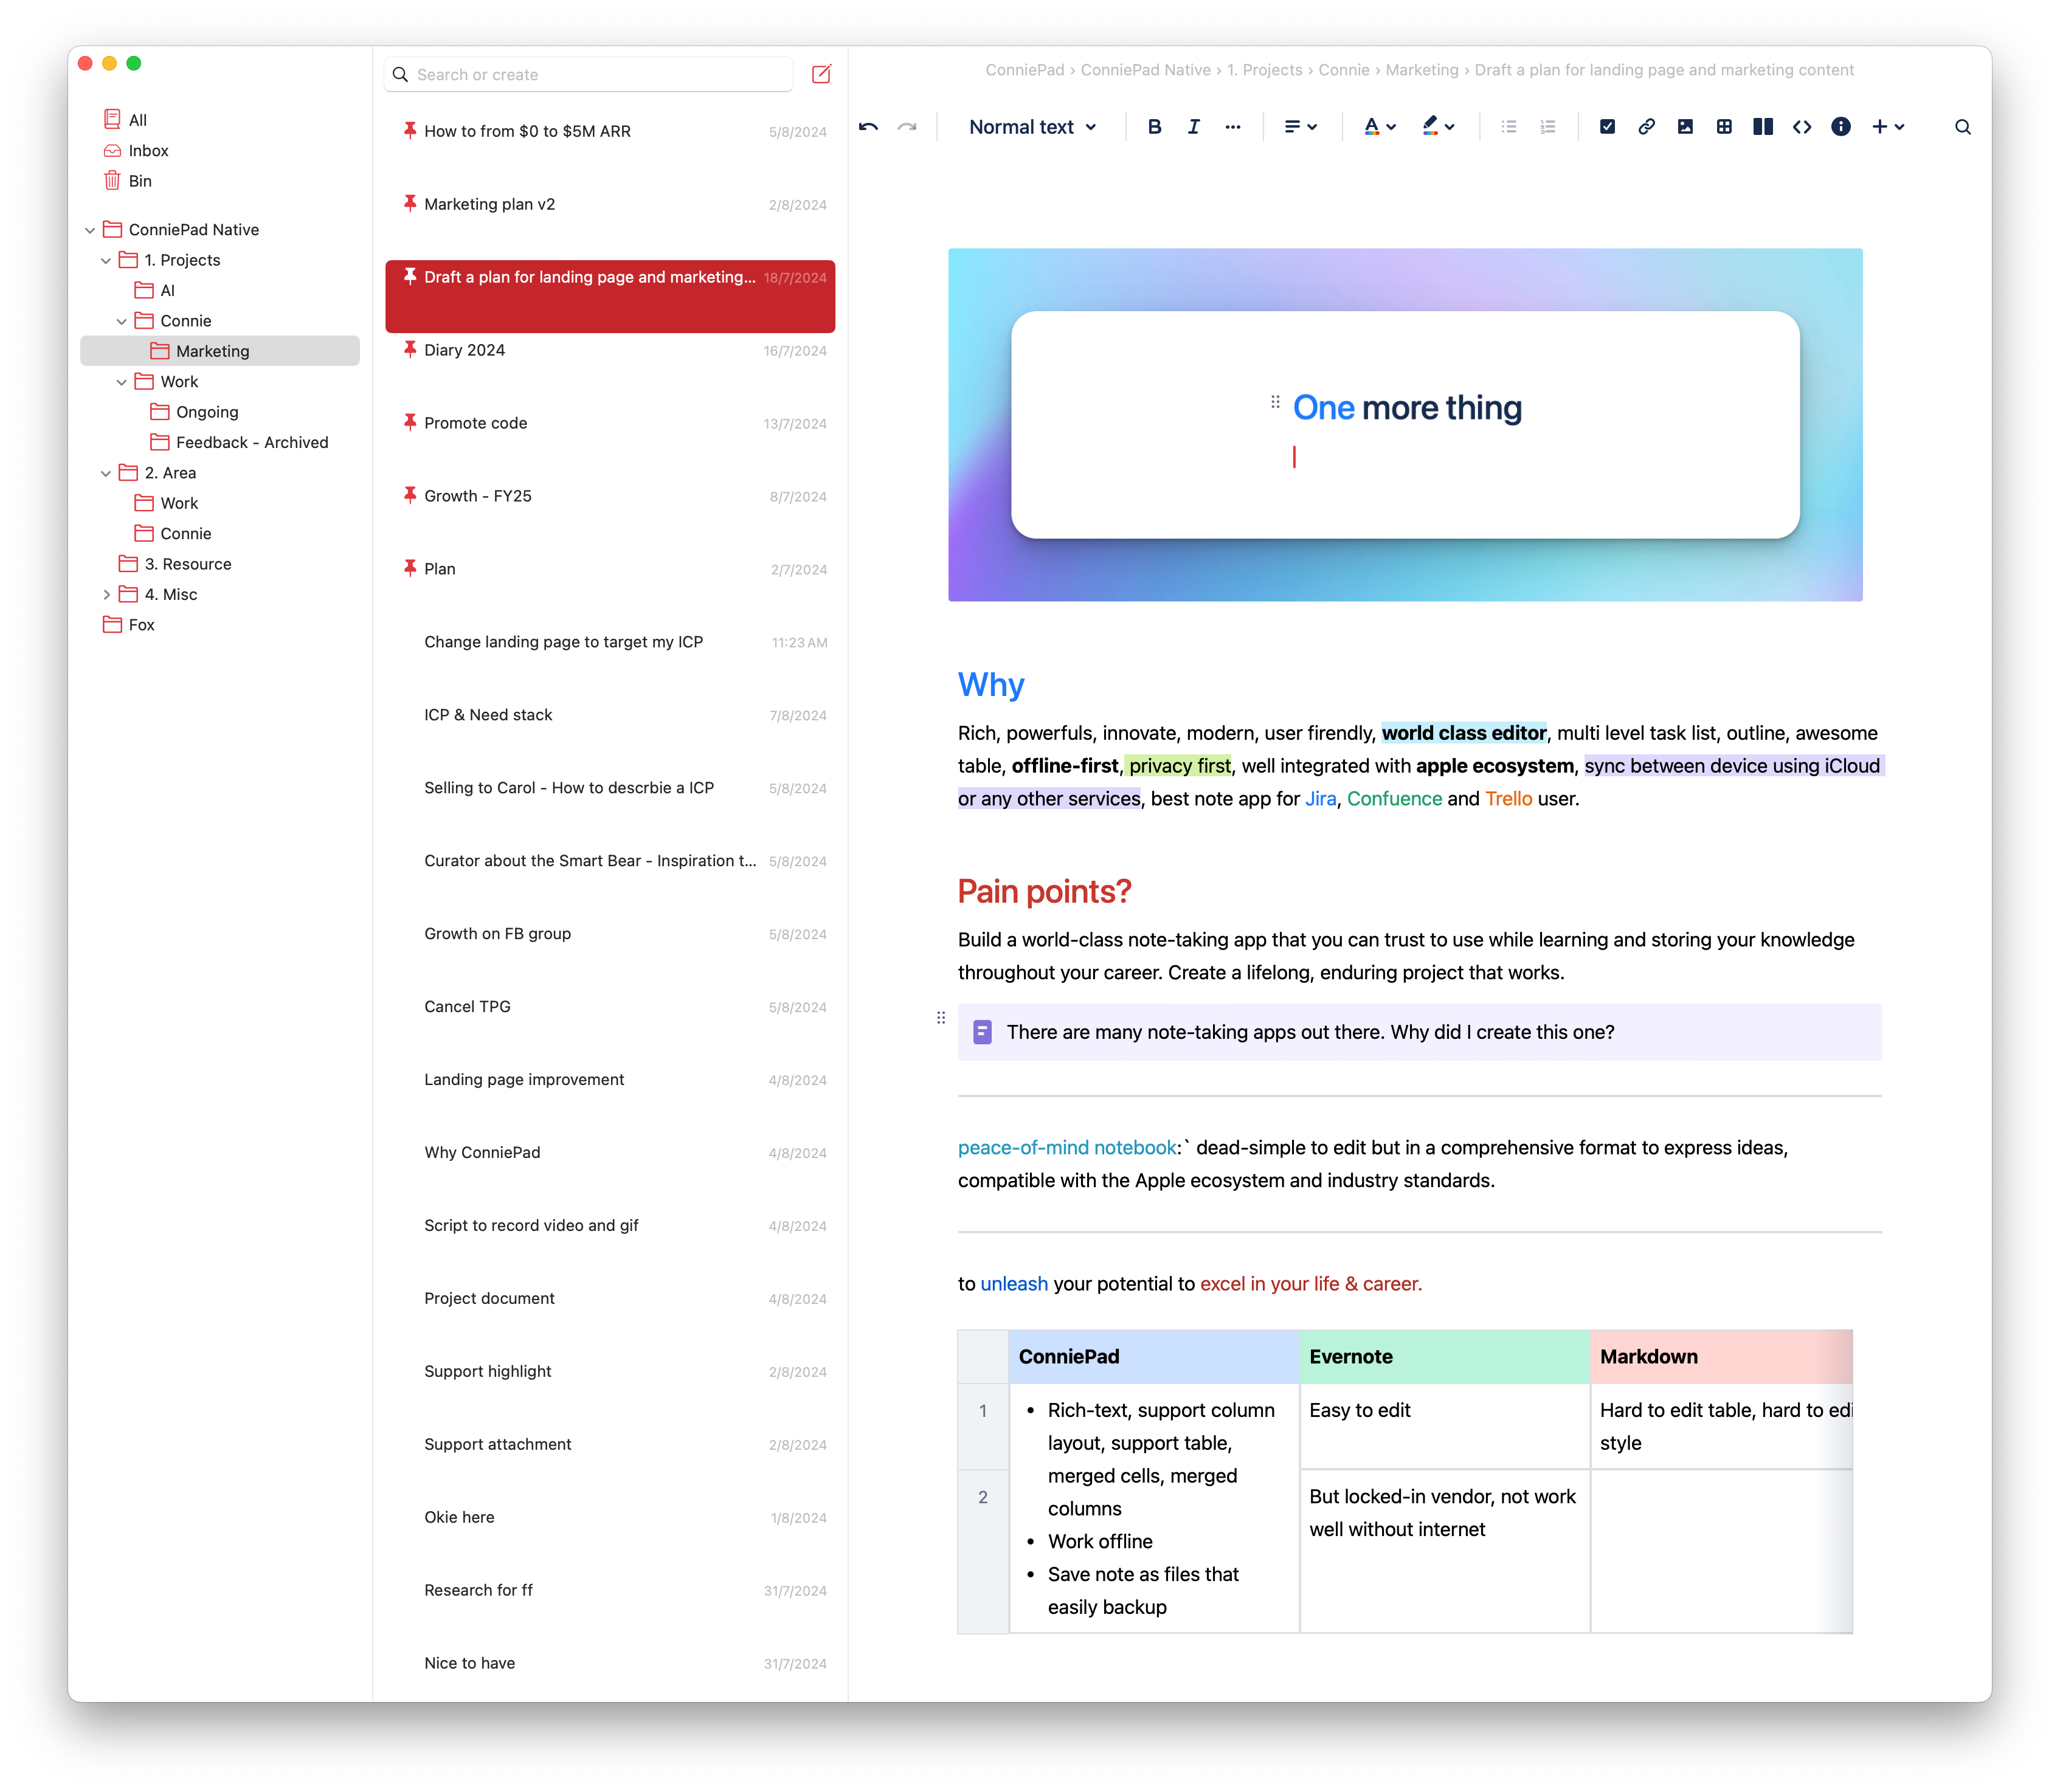Click the table insertion icon
Screen dimensions: 2060x1792
pos(1724,126)
